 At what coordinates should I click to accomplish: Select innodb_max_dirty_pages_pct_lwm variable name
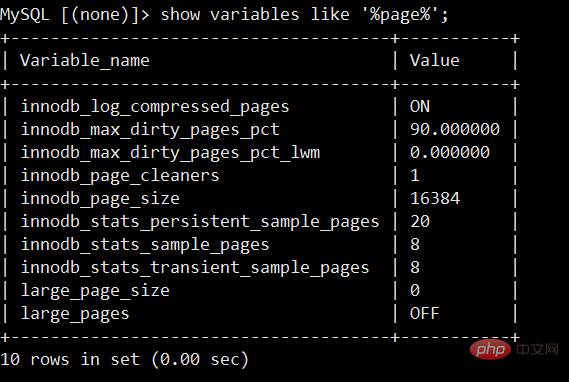pos(171,153)
